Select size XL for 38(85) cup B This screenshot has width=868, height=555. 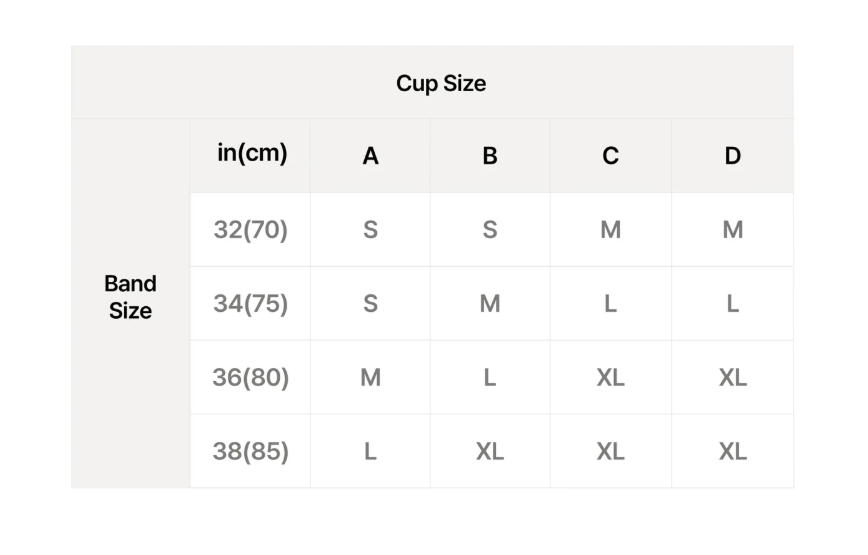point(490,451)
